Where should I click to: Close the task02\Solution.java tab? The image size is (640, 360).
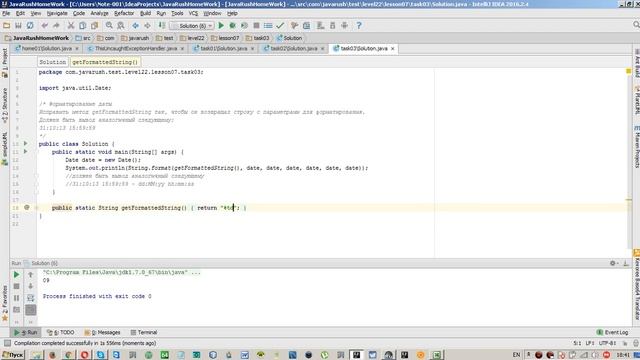click(322, 49)
